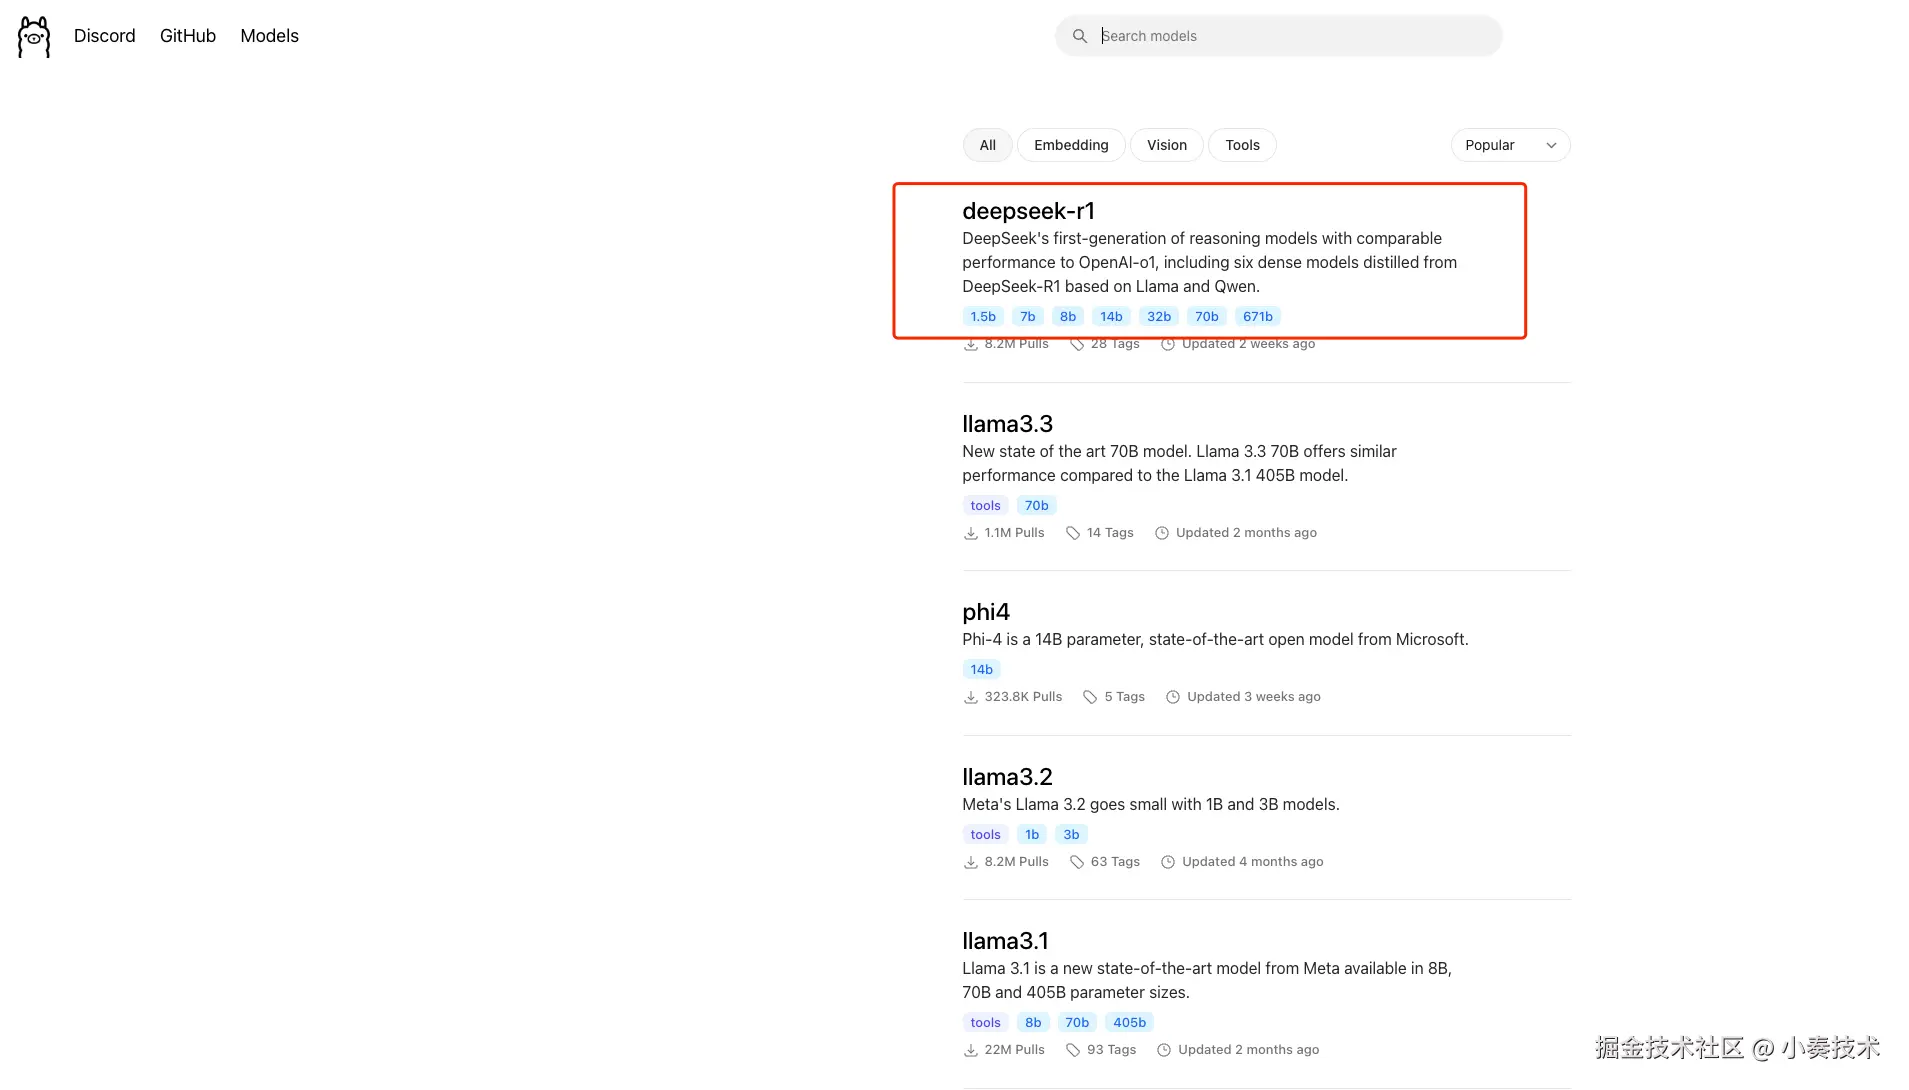Open the llama3.2 model page
Screen dimensions: 1909x1090
1007,777
